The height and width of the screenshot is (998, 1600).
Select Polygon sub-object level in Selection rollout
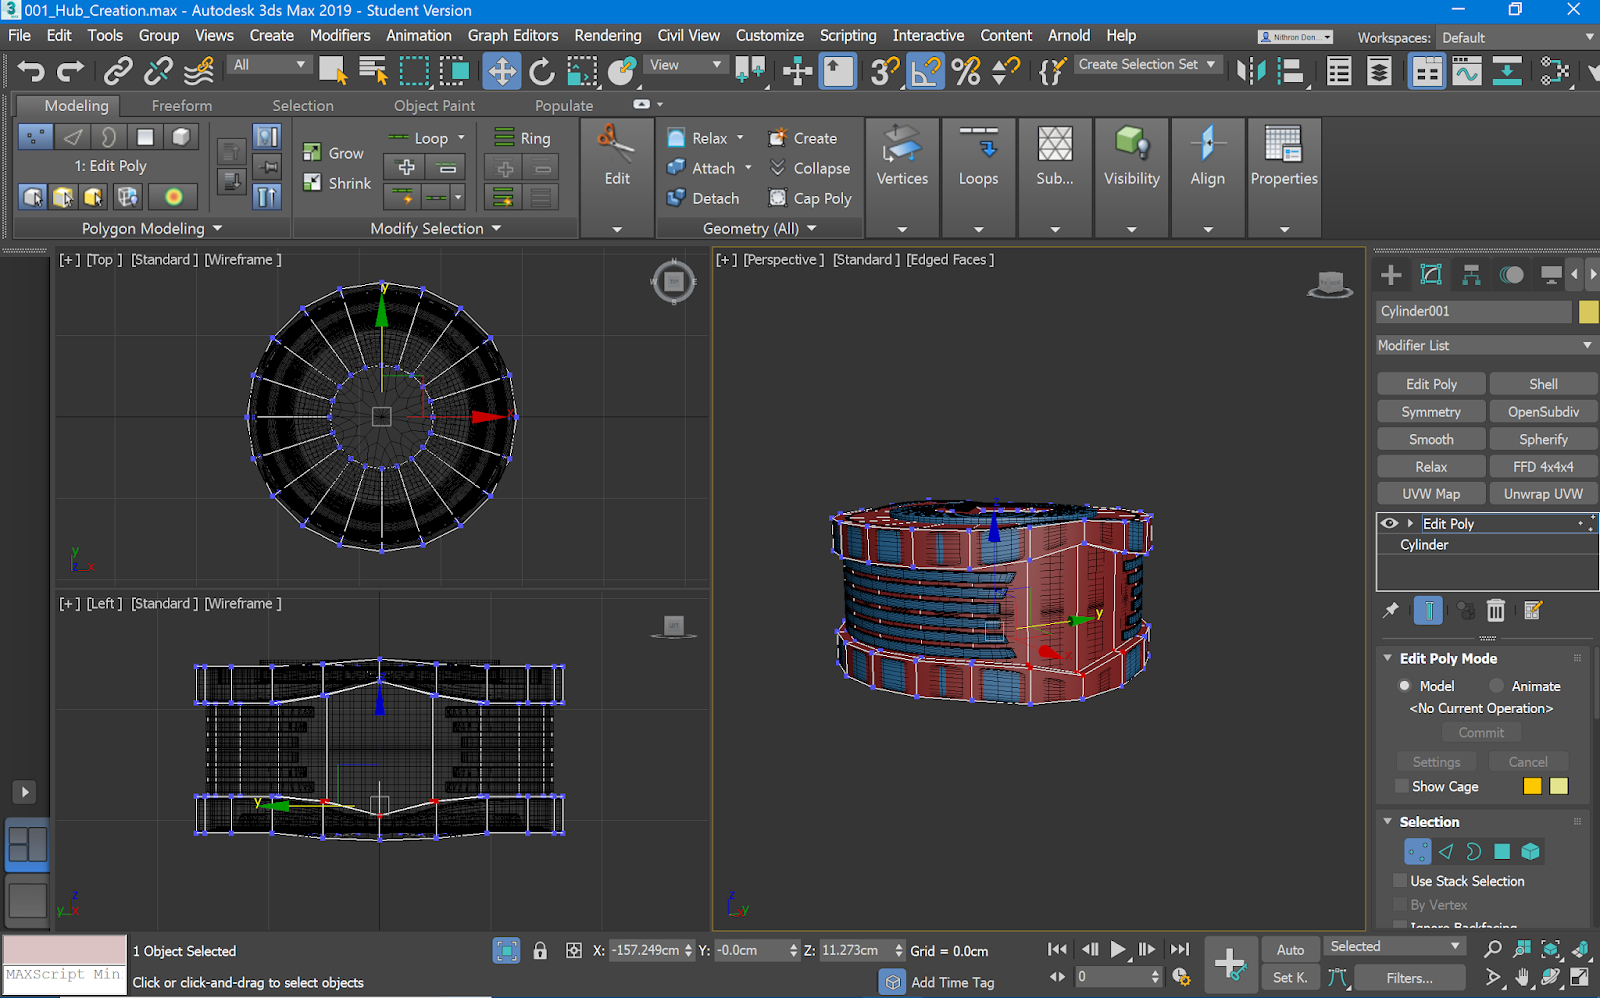[x=1502, y=852]
